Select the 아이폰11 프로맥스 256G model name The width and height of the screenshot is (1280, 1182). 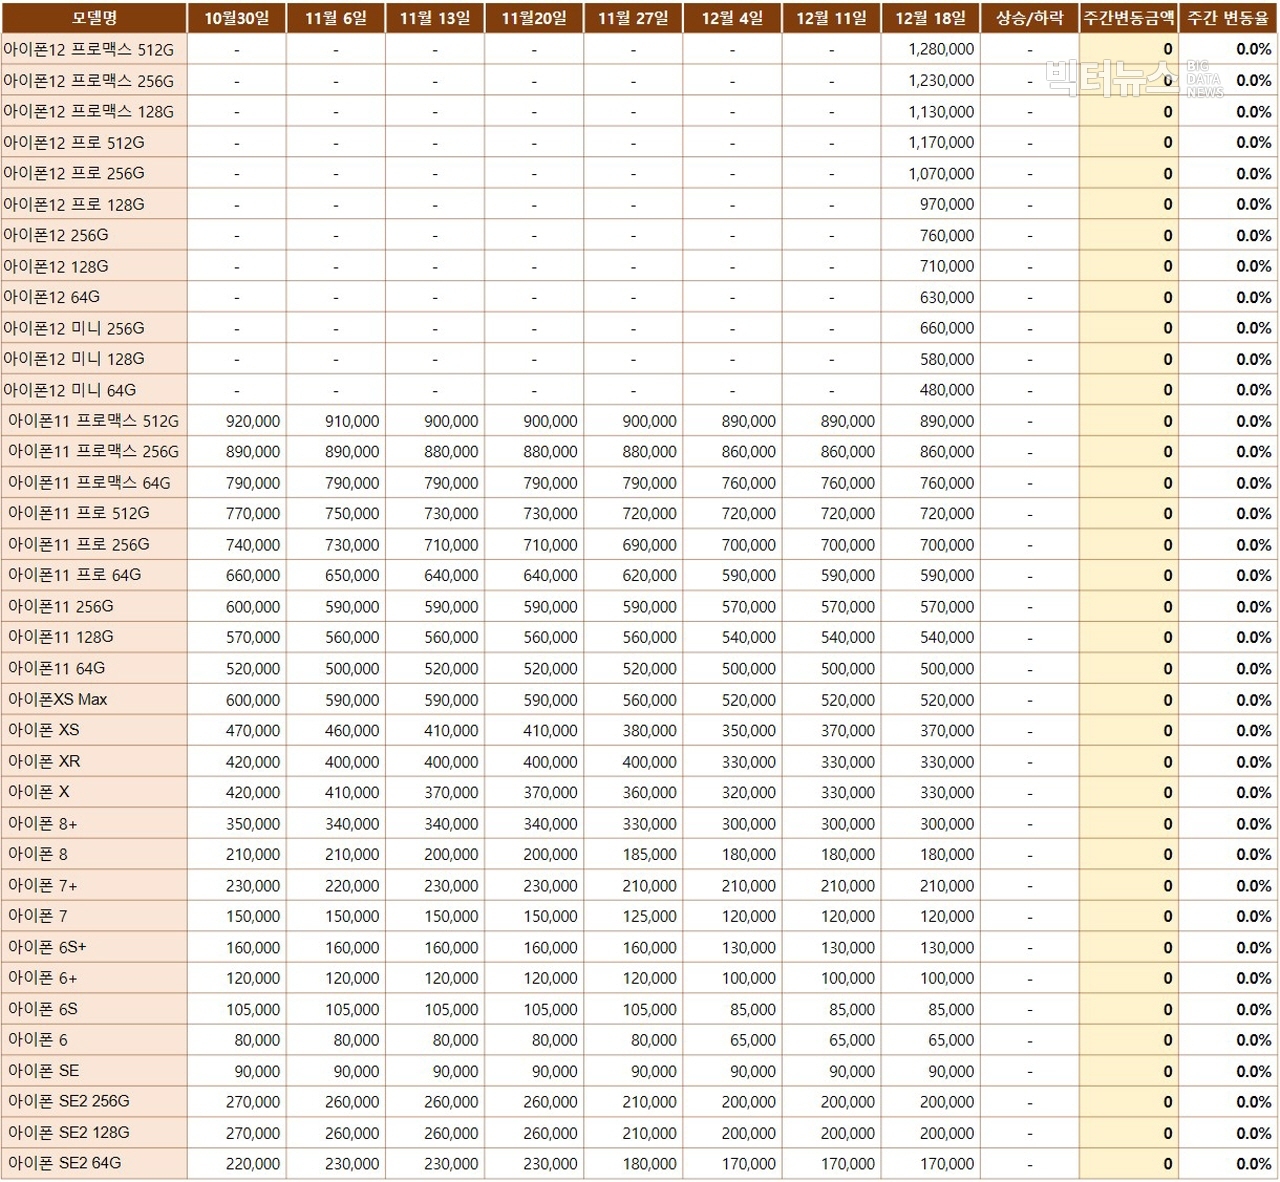(94, 452)
